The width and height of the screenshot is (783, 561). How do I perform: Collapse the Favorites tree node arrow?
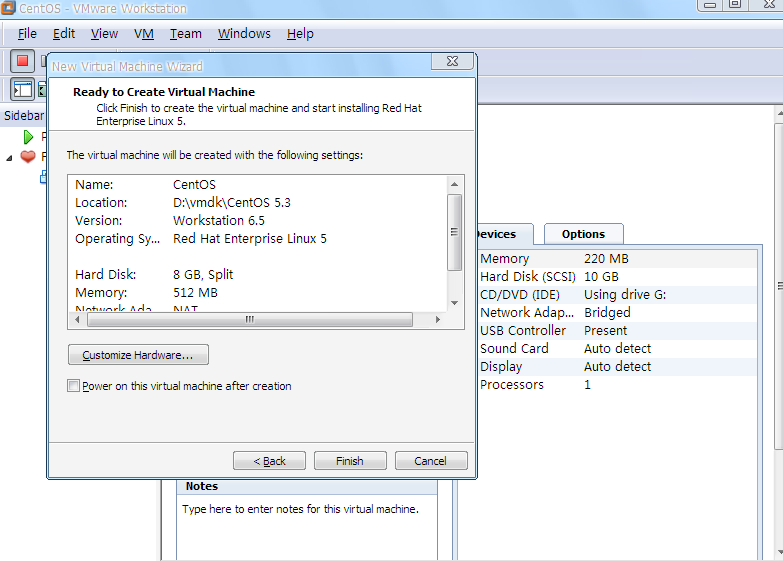pyautogui.click(x=9, y=158)
